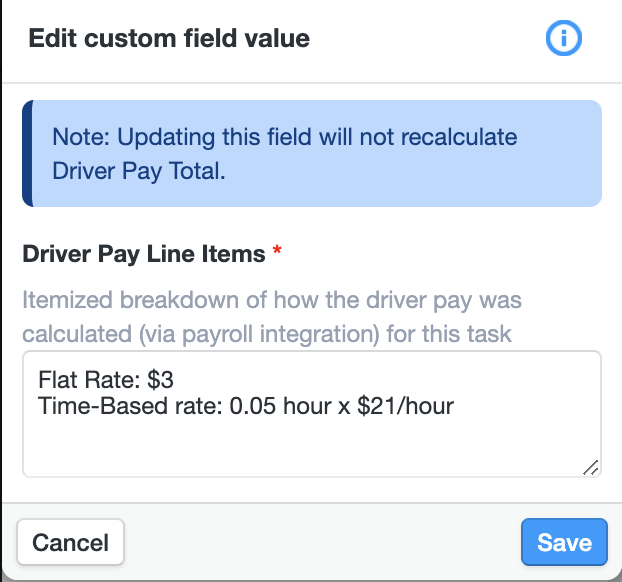The width and height of the screenshot is (622, 582).
Task: Click 'Note:' word at banner start
Action: coord(81,137)
